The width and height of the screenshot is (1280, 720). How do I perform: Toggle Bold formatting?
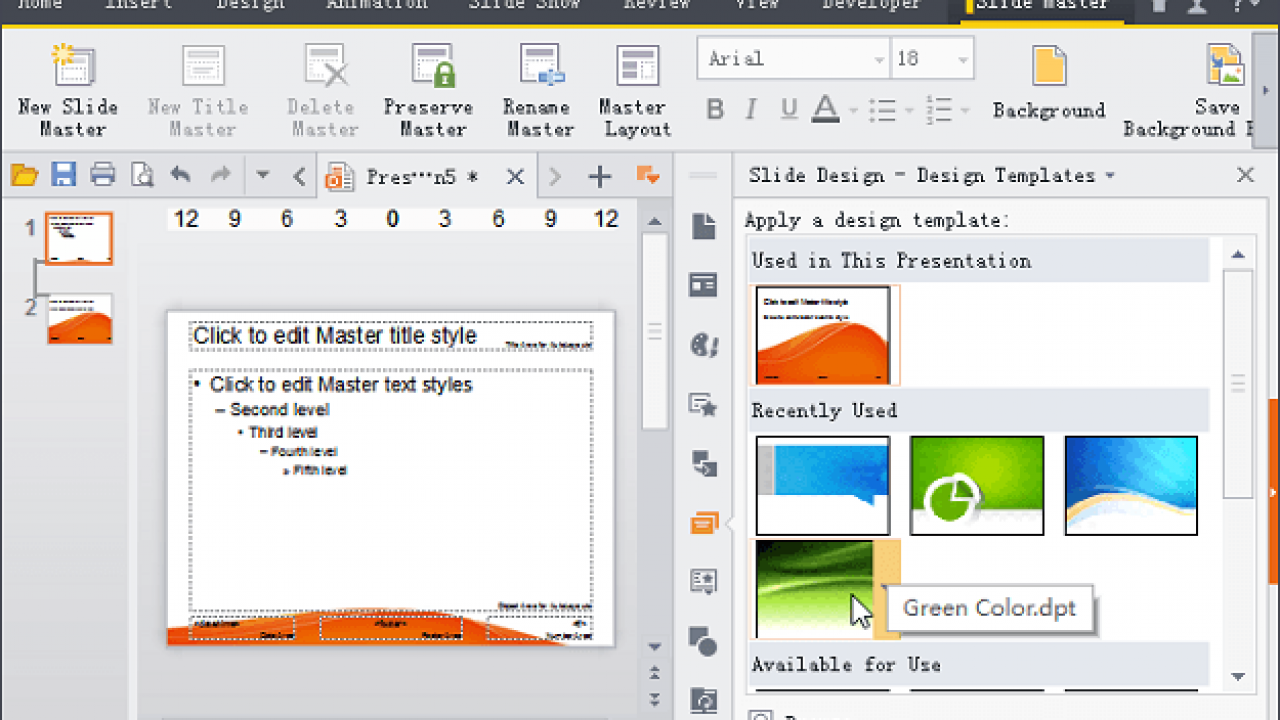pyautogui.click(x=715, y=109)
